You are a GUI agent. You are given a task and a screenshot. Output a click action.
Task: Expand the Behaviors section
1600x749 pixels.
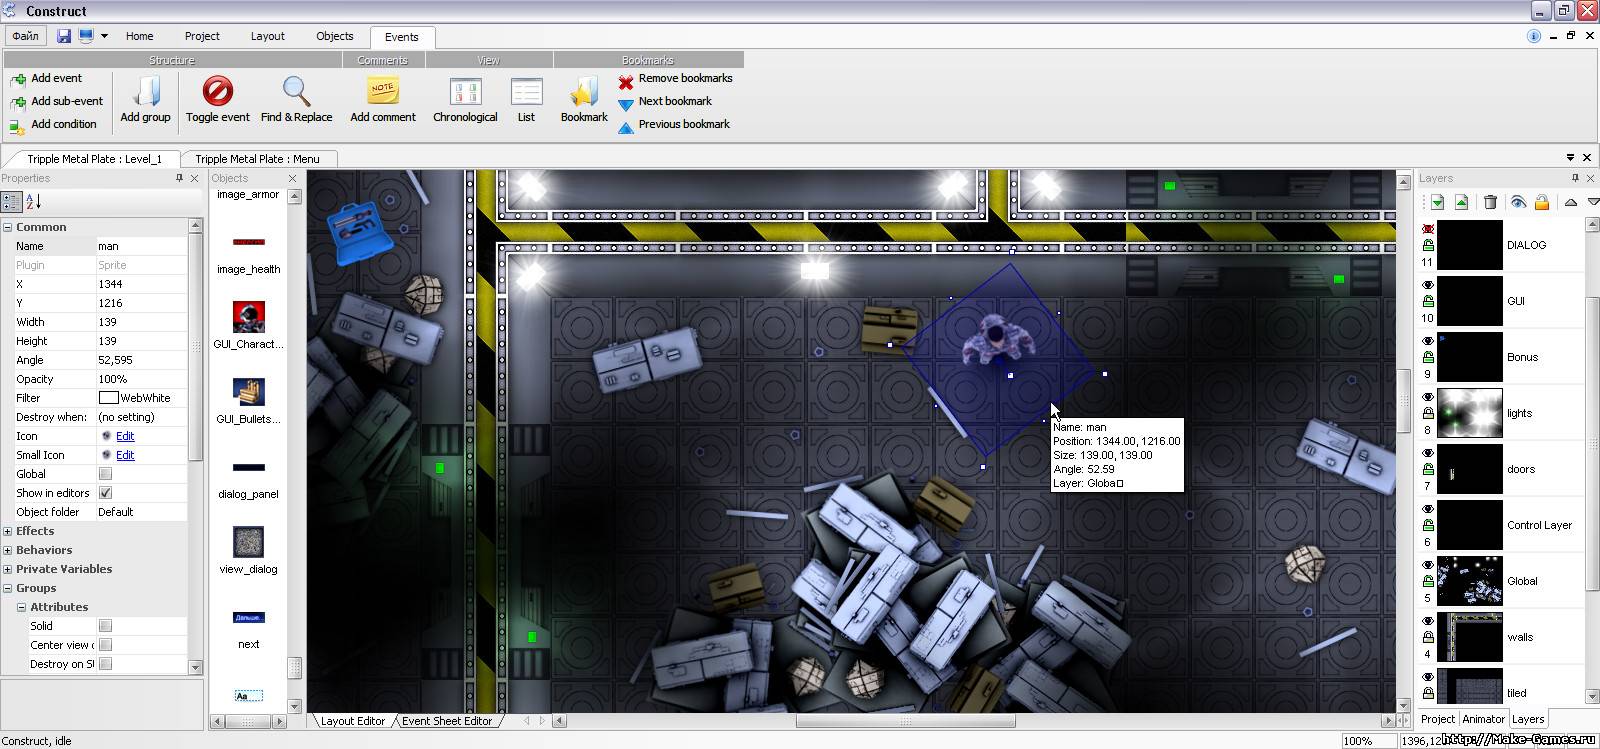tap(8, 550)
